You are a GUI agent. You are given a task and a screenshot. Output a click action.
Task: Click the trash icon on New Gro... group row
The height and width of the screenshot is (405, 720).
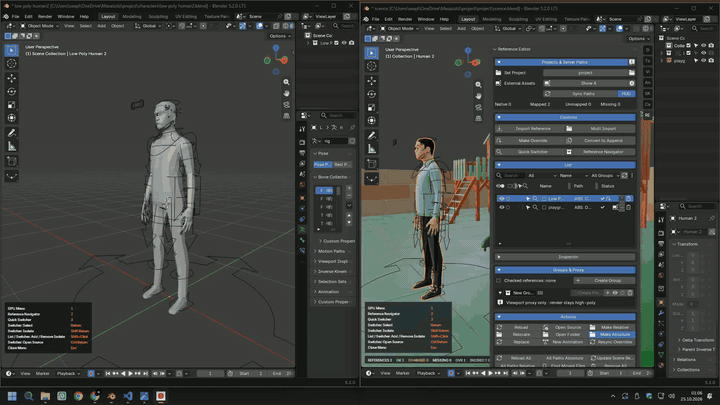[630, 292]
